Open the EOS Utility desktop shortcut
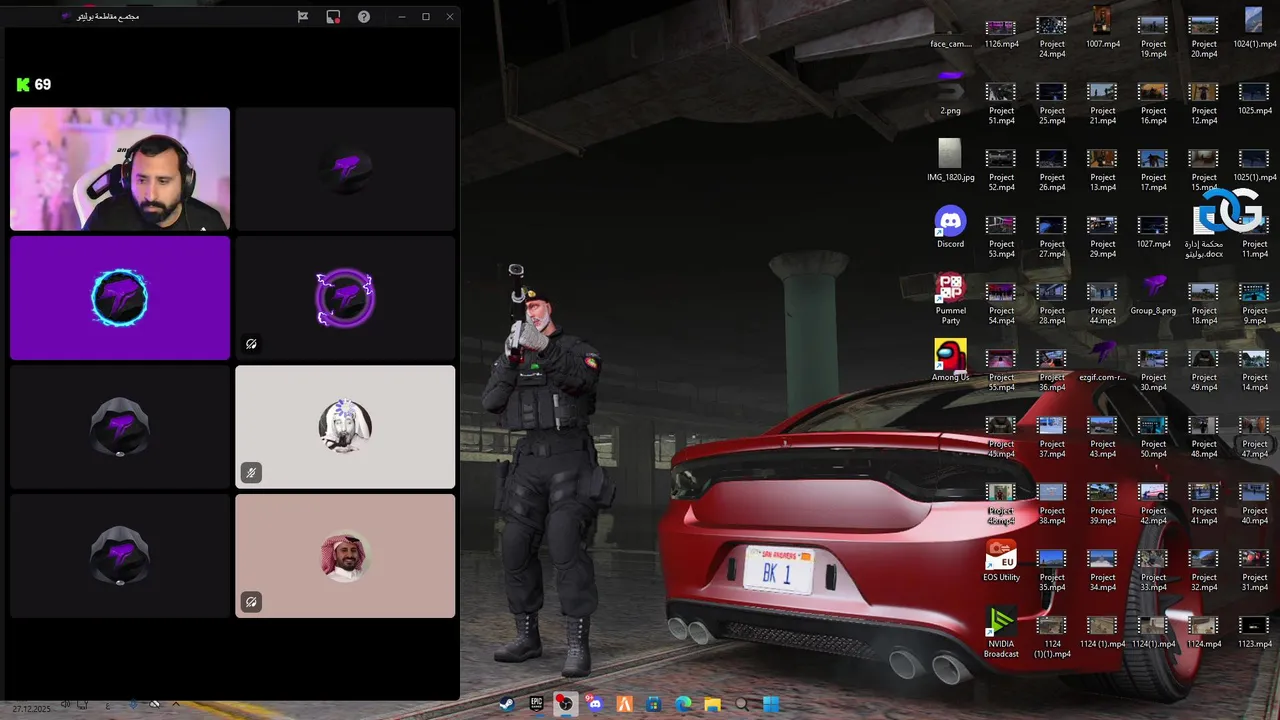This screenshot has width=1280, height=720. pyautogui.click(x=1001, y=561)
